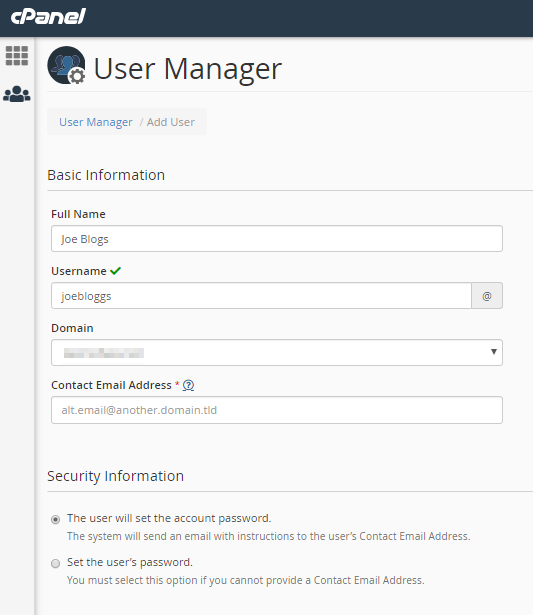Click the User Manager page title
533x615 pixels.
[188, 69]
